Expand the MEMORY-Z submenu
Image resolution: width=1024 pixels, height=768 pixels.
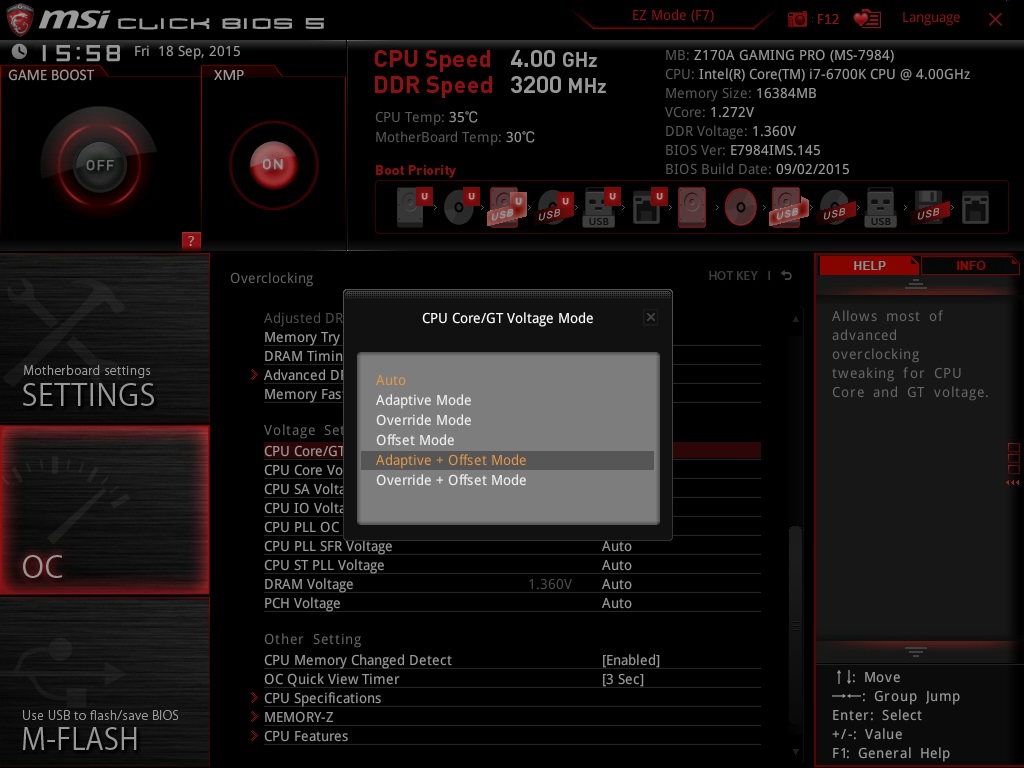pyautogui.click(x=298, y=717)
